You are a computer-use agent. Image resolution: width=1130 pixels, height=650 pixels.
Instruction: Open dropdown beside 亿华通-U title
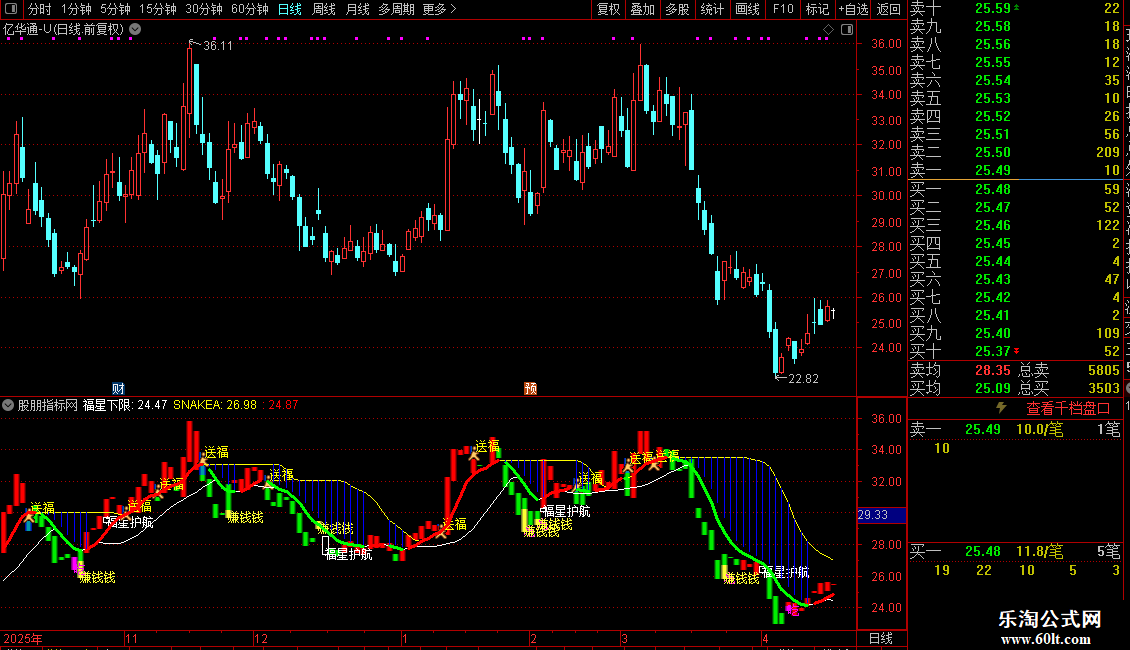click(135, 30)
